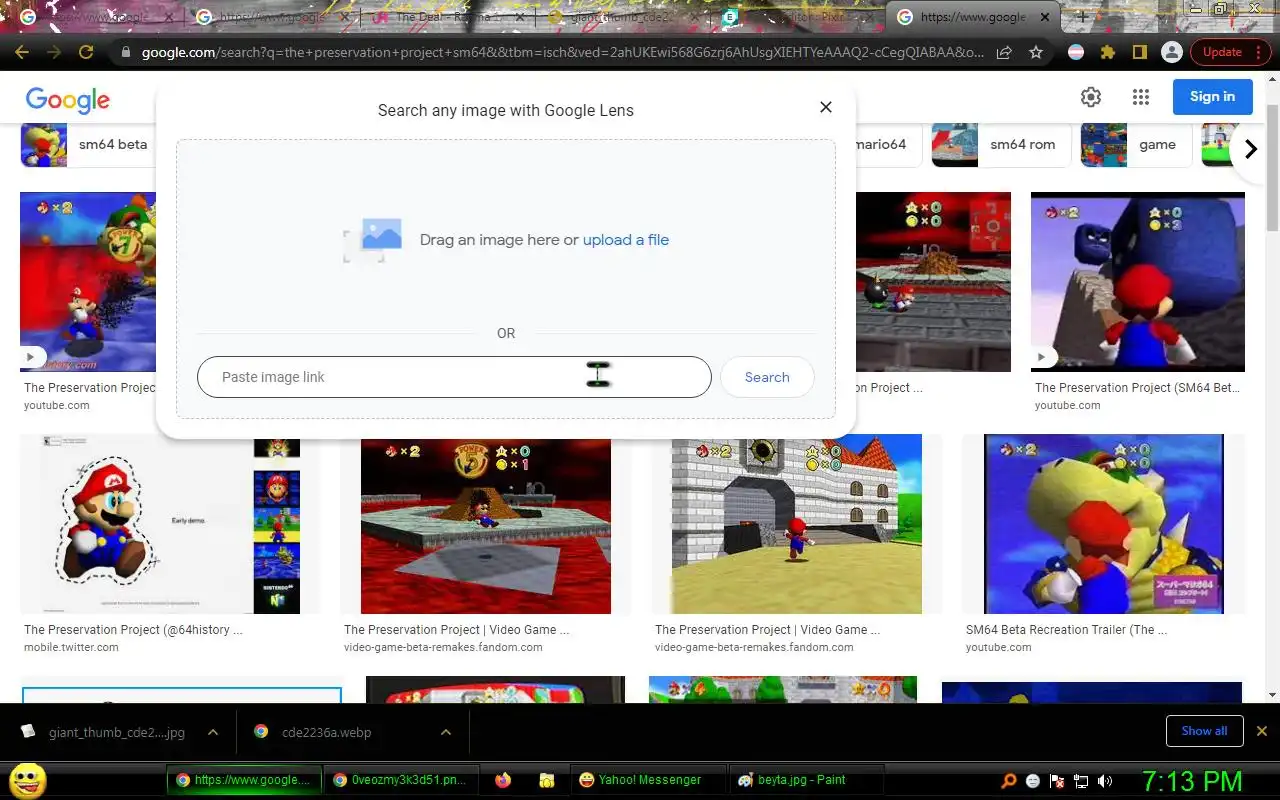The image size is (1280, 800).
Task: Click the 7:13 PM taskbar clock
Action: pyautogui.click(x=1192, y=781)
